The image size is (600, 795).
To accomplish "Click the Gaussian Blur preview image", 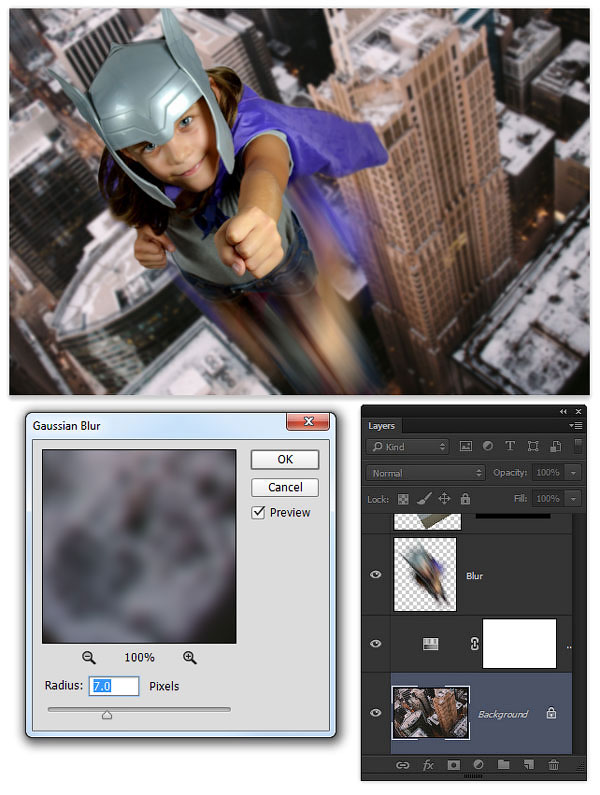I will click(x=139, y=546).
